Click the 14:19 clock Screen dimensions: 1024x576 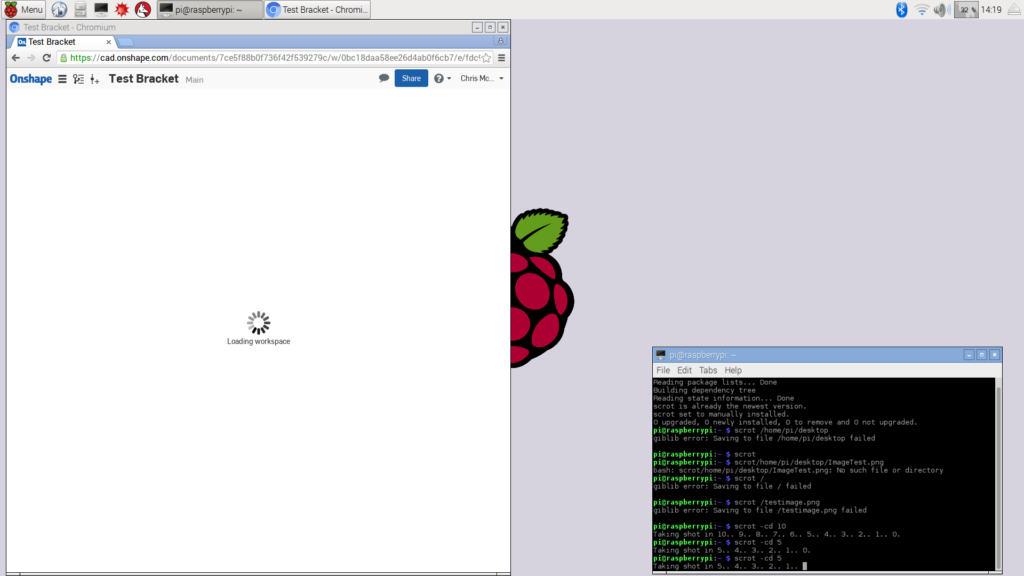991,9
